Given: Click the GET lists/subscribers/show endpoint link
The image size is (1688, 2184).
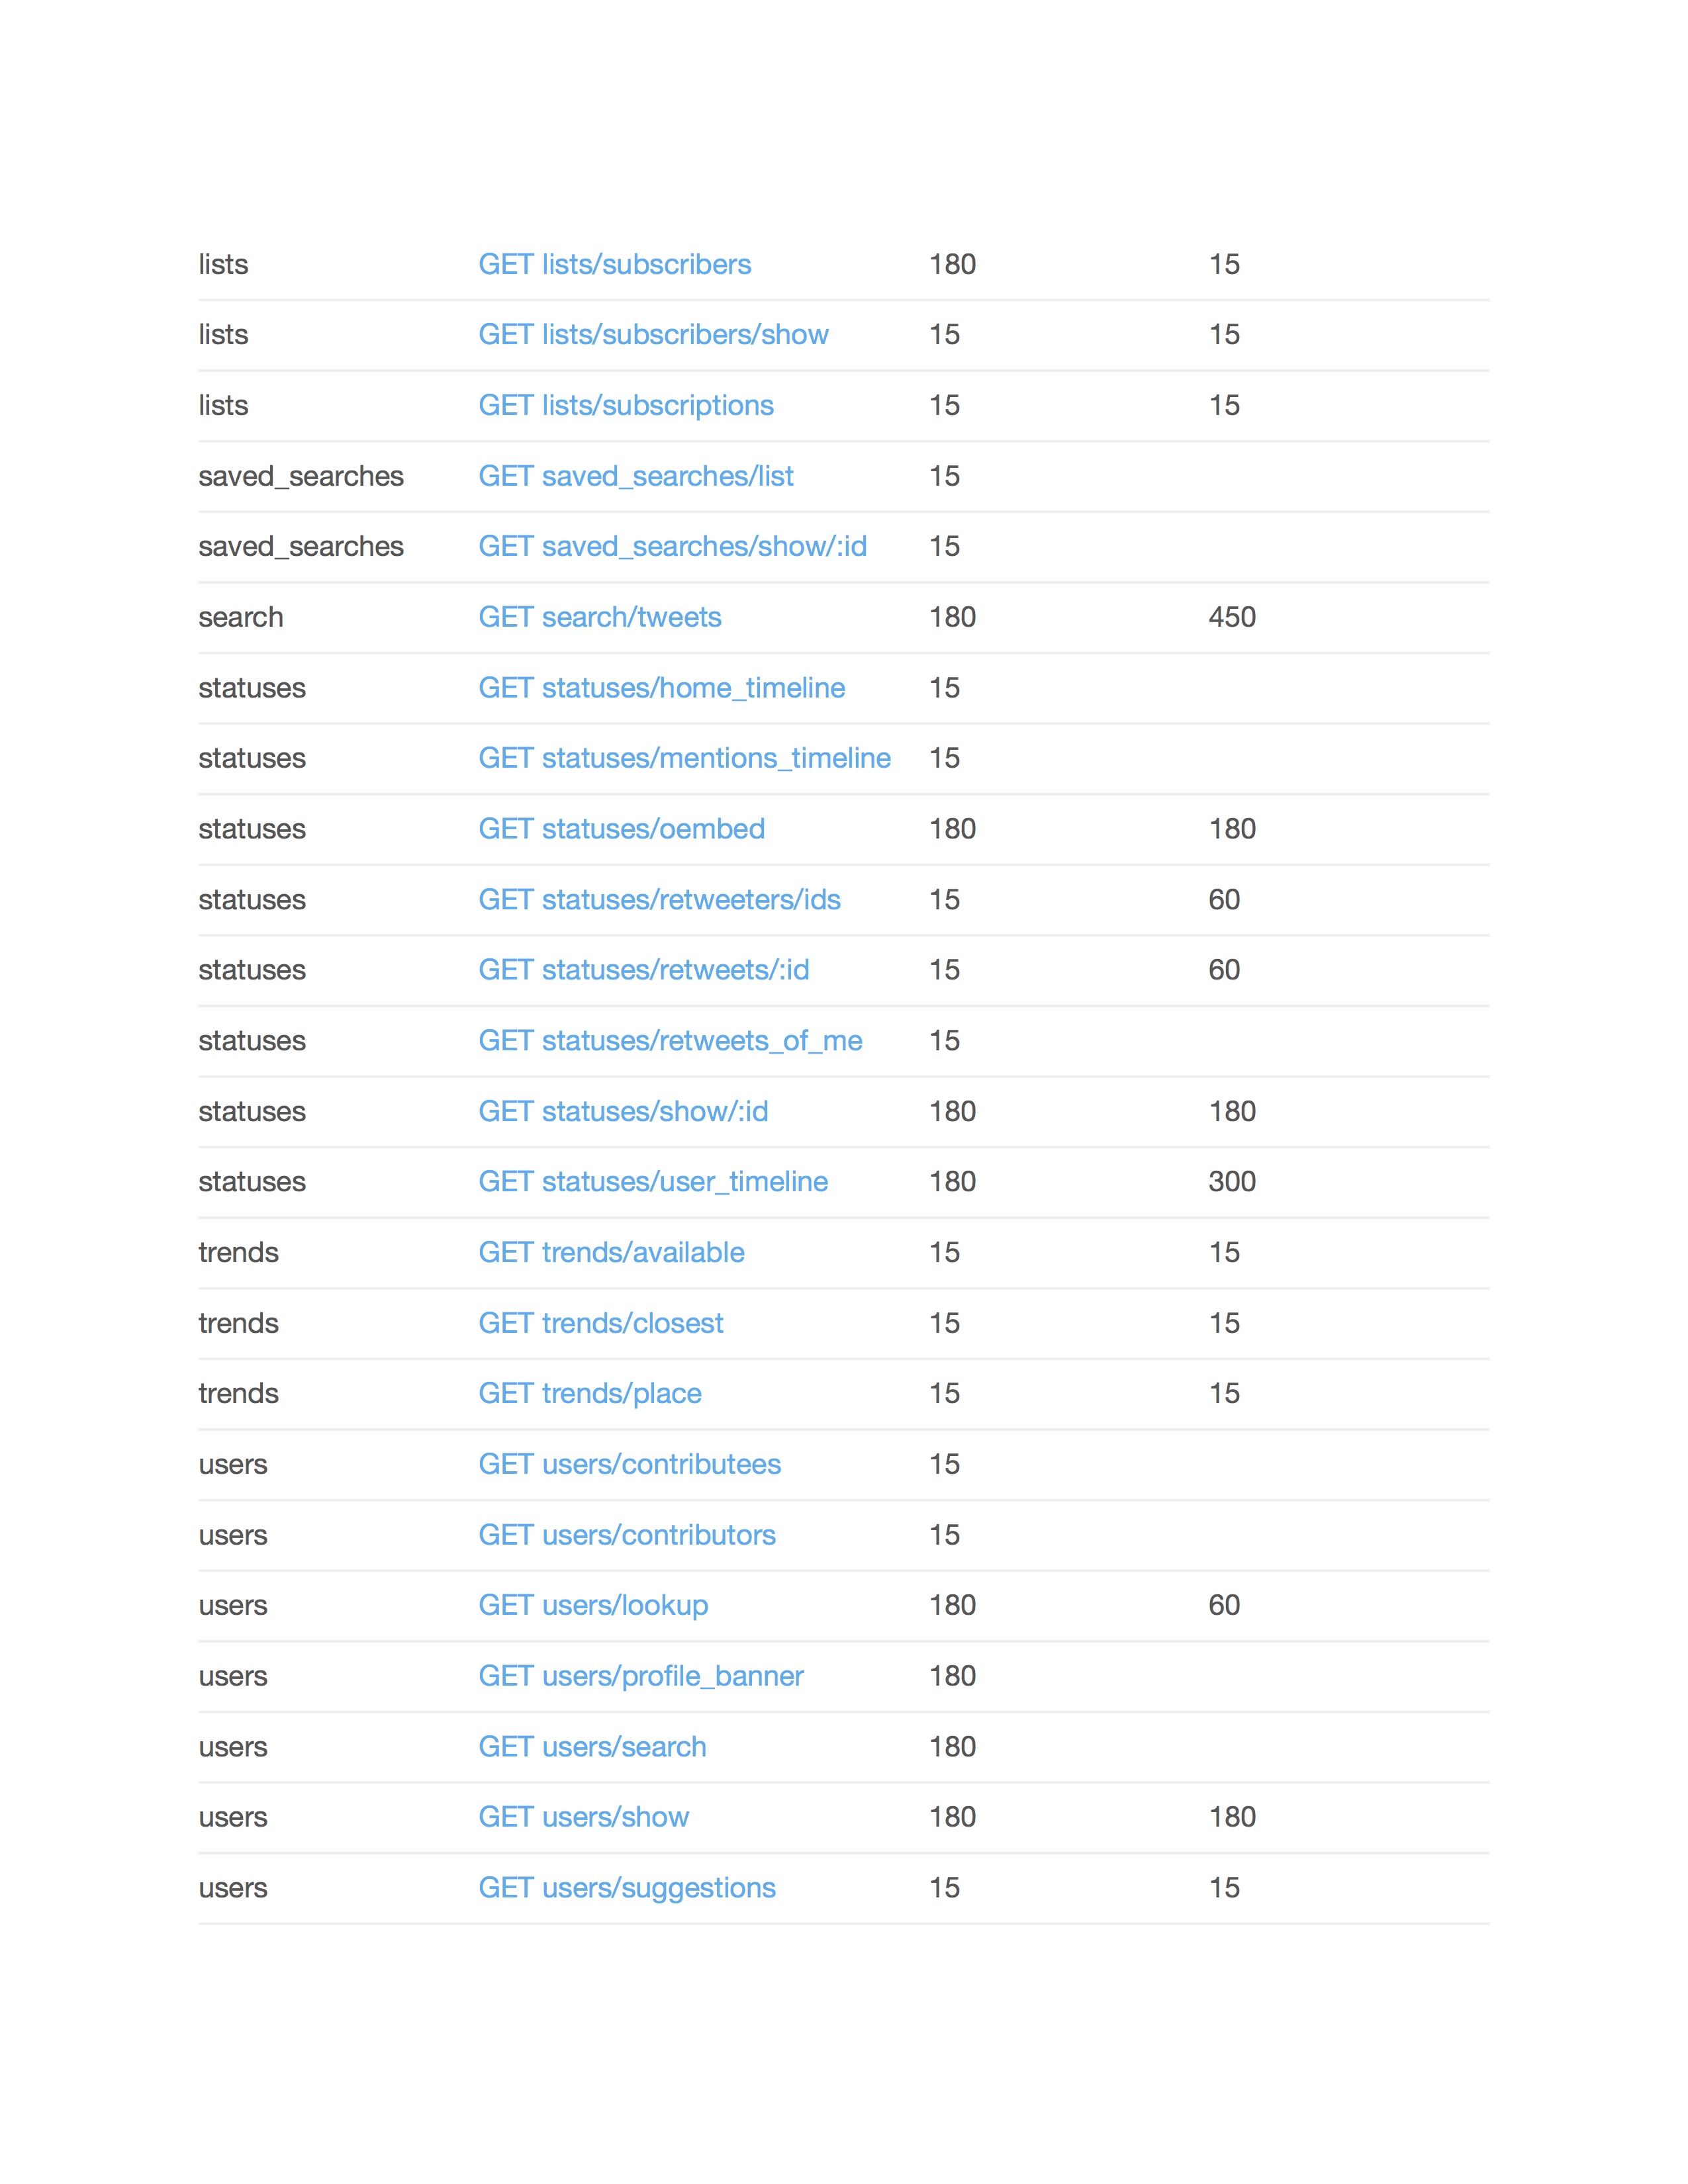Looking at the screenshot, I should (x=653, y=334).
